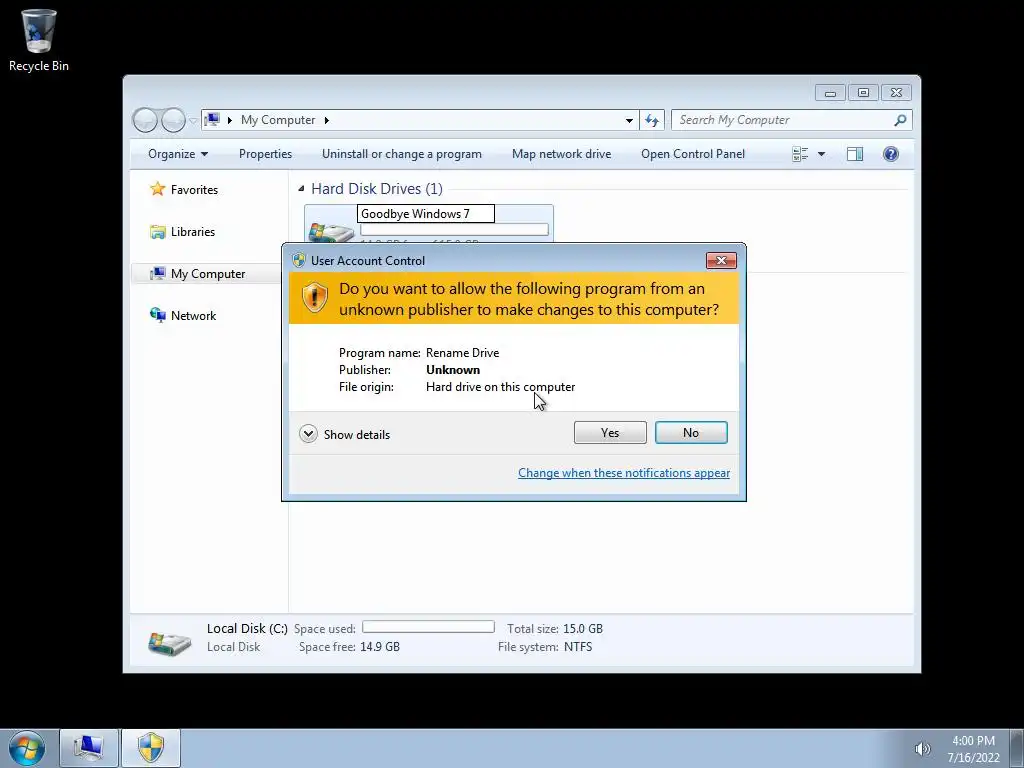Click the My Computer breadcrumb
The width and height of the screenshot is (1024, 768).
[x=278, y=120]
